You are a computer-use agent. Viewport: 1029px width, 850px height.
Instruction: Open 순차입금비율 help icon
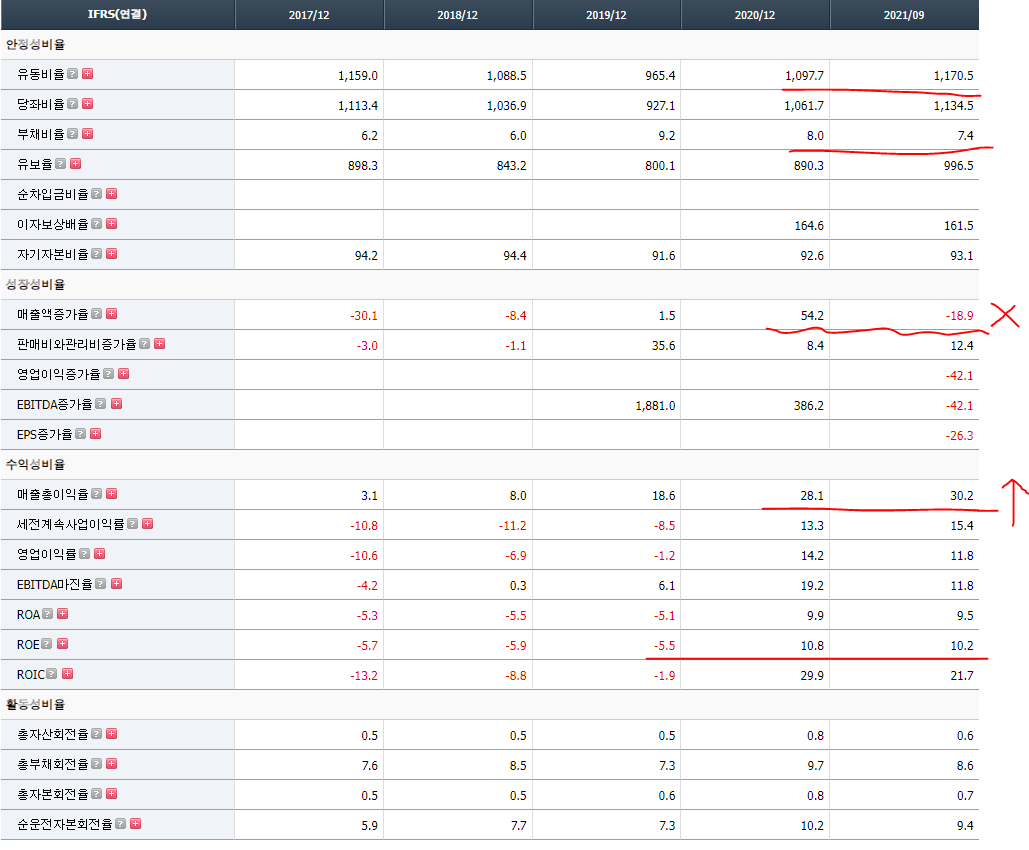point(96,194)
